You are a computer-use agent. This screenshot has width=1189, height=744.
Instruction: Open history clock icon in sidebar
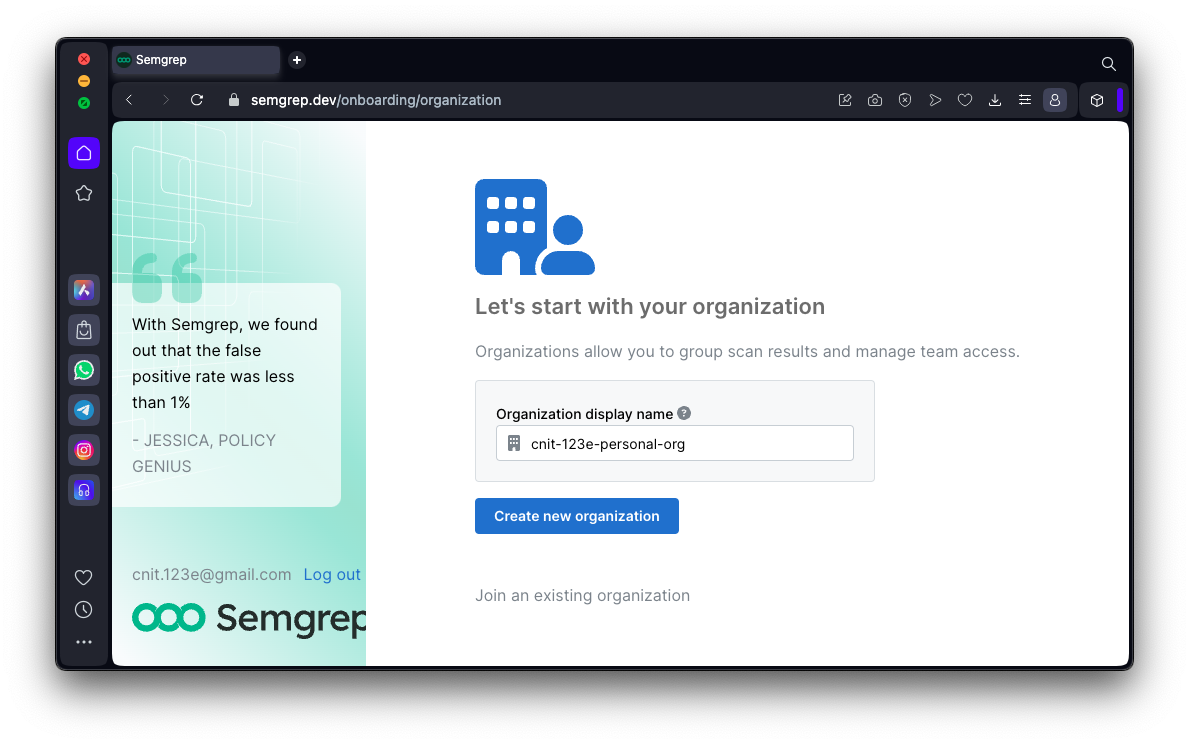pyautogui.click(x=83, y=610)
